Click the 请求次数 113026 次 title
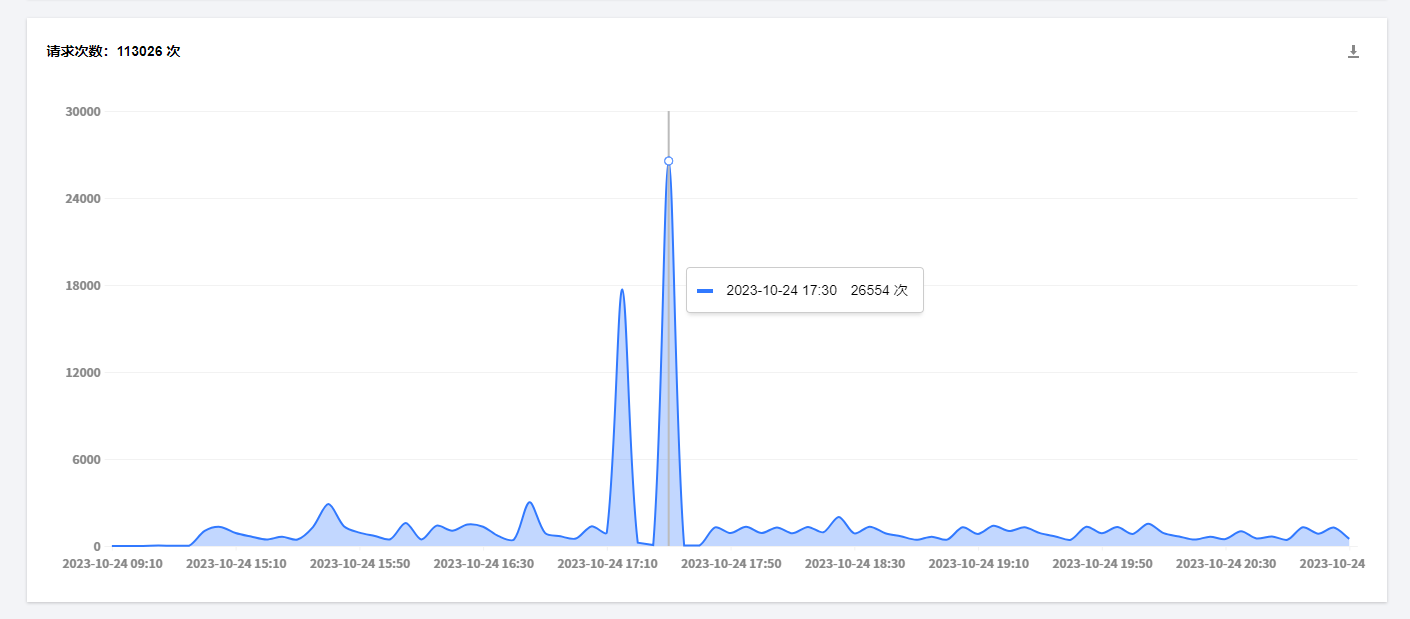The height and width of the screenshot is (619, 1410). coord(113,51)
